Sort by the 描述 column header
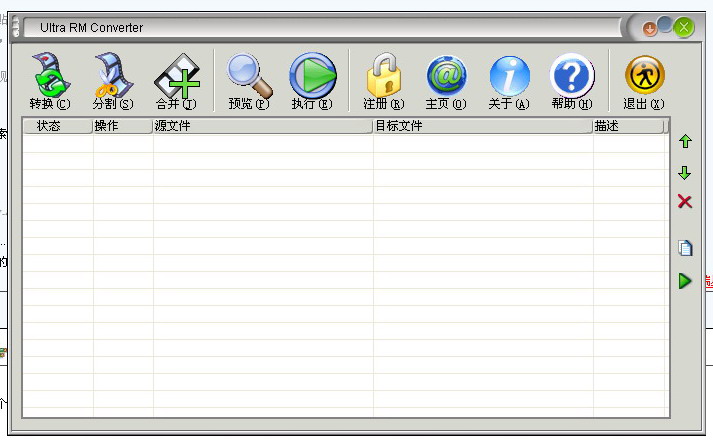This screenshot has height=446, width=713. (628, 126)
